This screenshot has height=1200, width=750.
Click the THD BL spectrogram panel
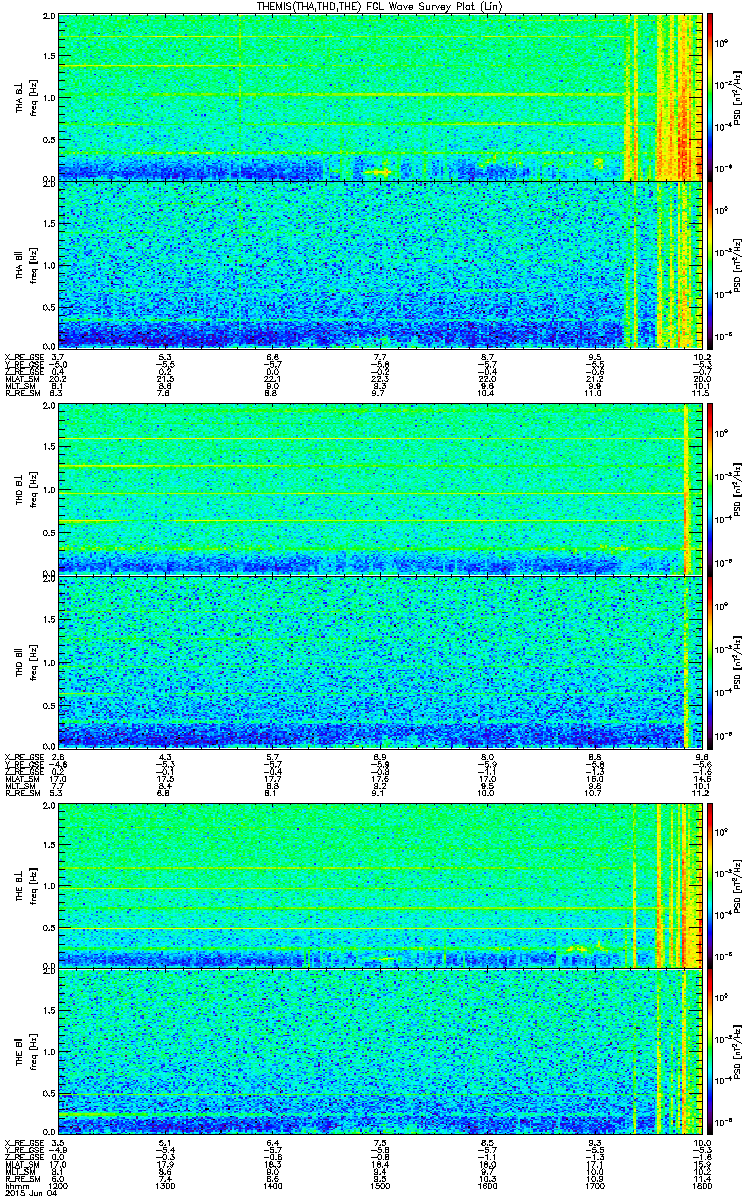click(381, 490)
